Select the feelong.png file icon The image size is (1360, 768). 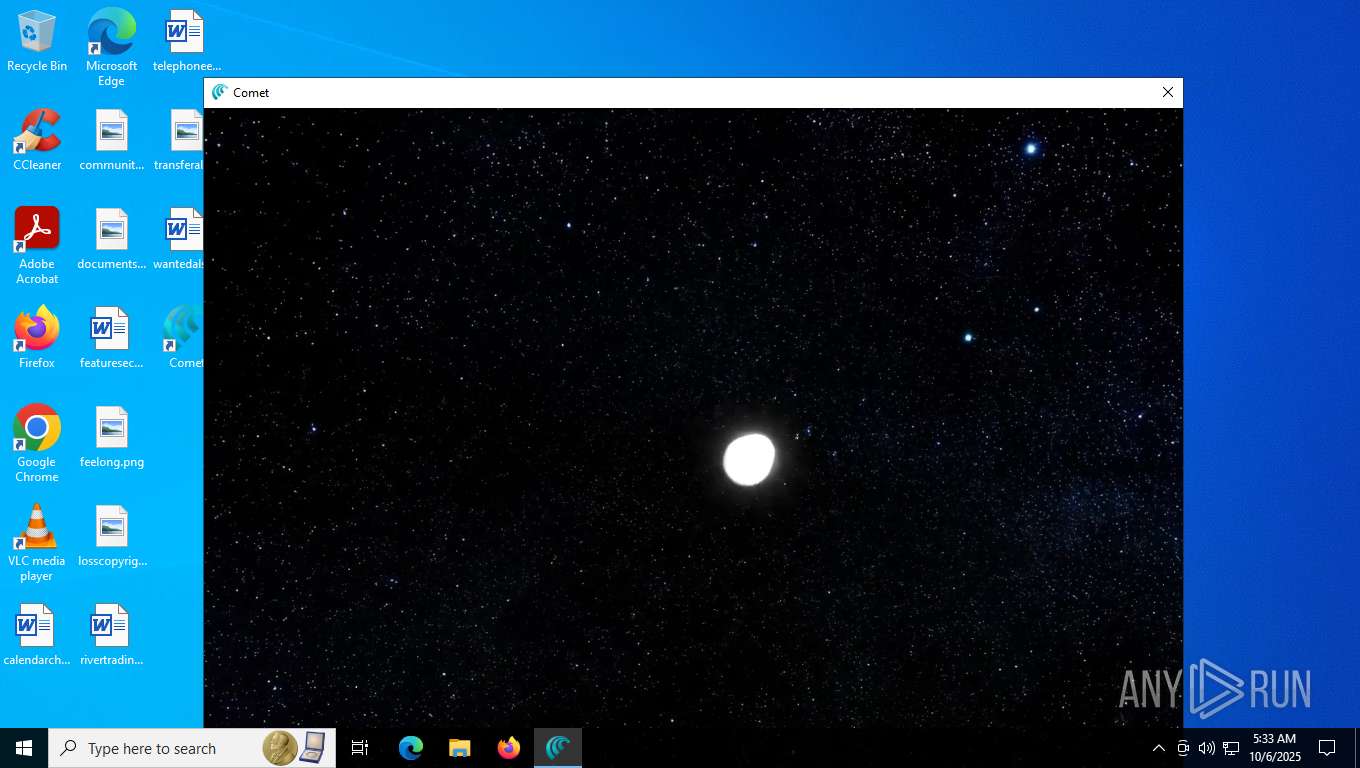pos(111,437)
